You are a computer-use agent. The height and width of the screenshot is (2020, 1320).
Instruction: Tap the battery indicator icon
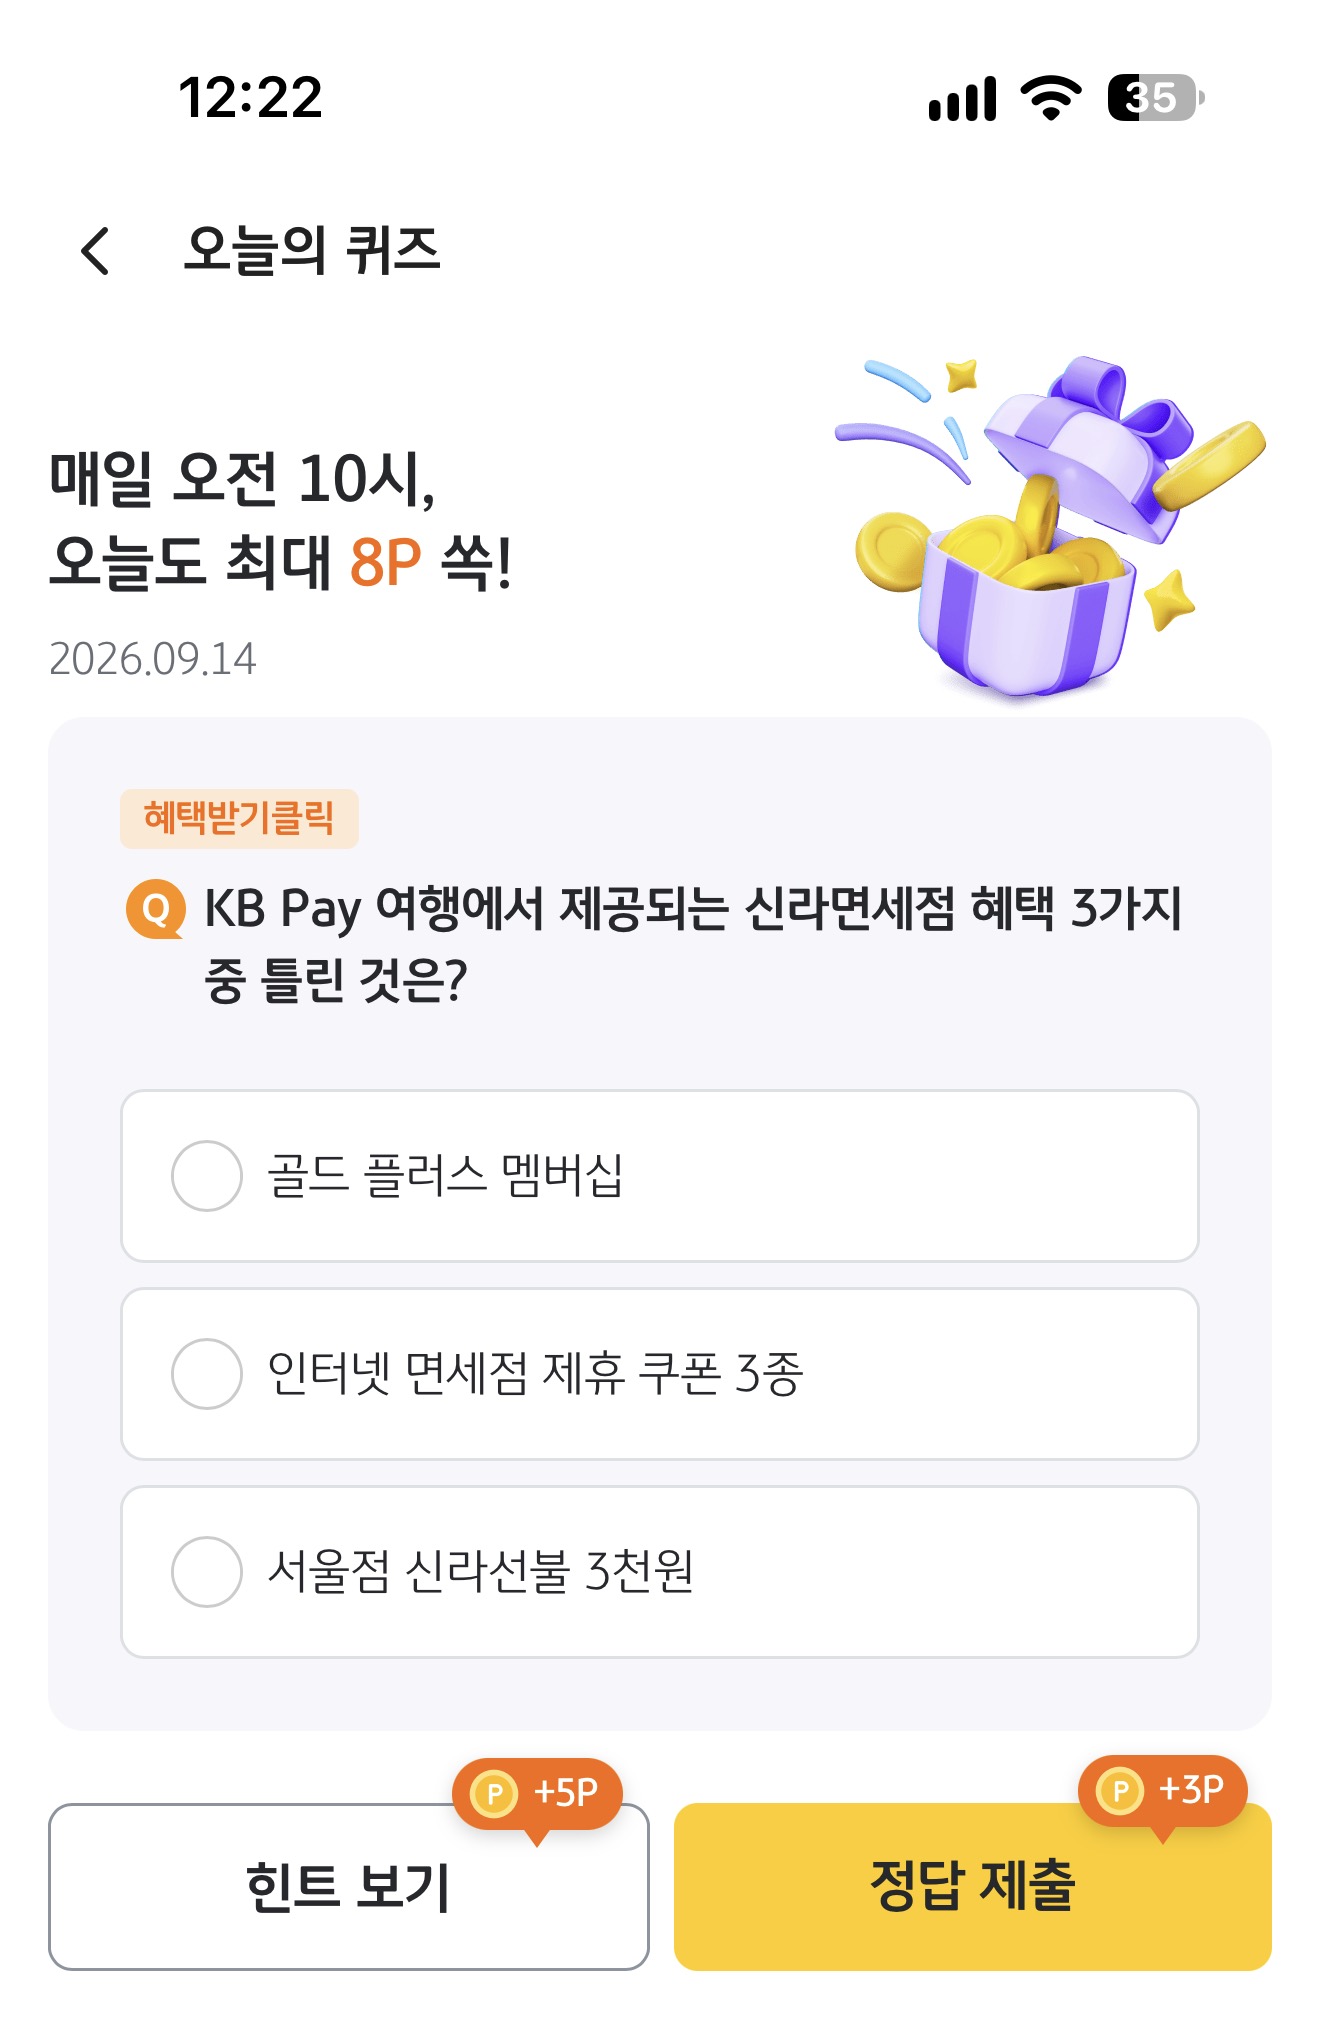[x=1156, y=98]
